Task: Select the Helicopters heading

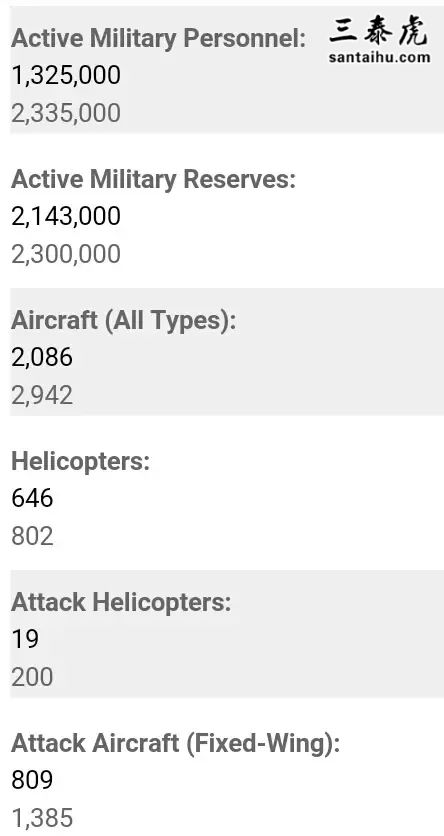Action: (x=80, y=462)
